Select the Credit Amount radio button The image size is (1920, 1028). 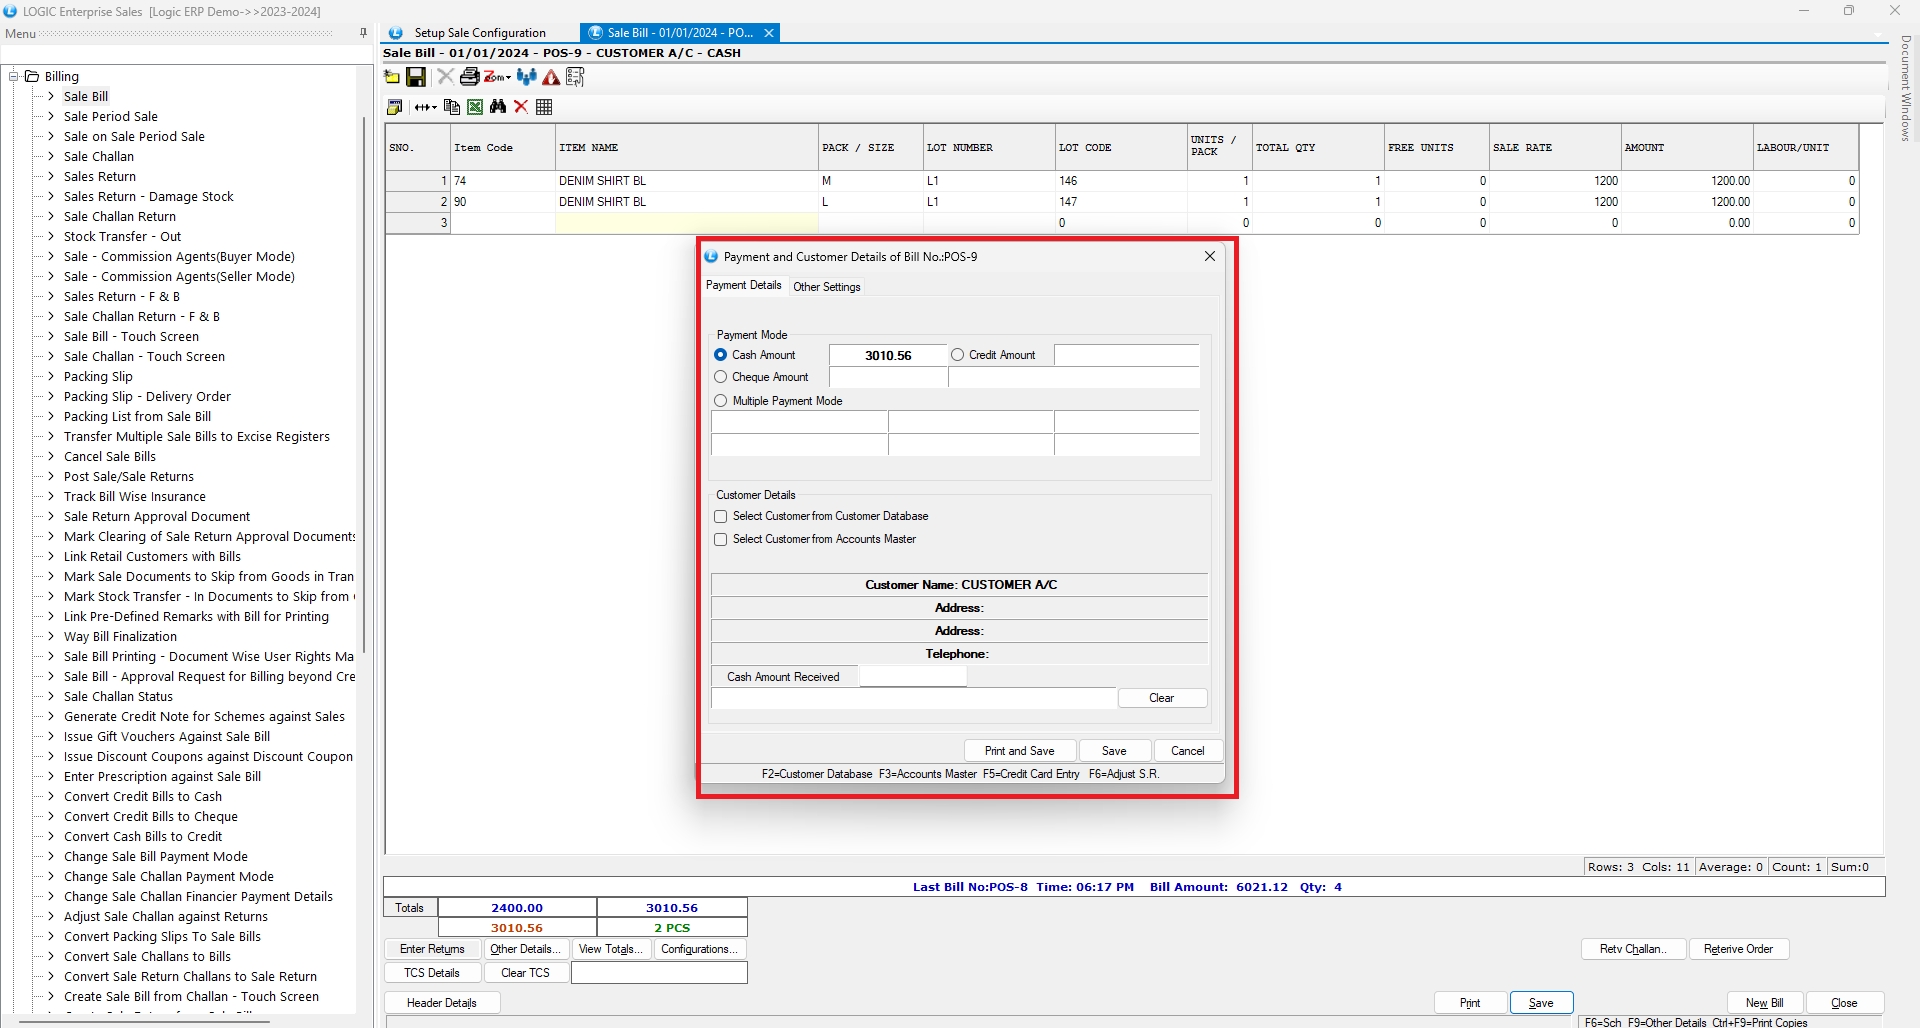pos(958,355)
